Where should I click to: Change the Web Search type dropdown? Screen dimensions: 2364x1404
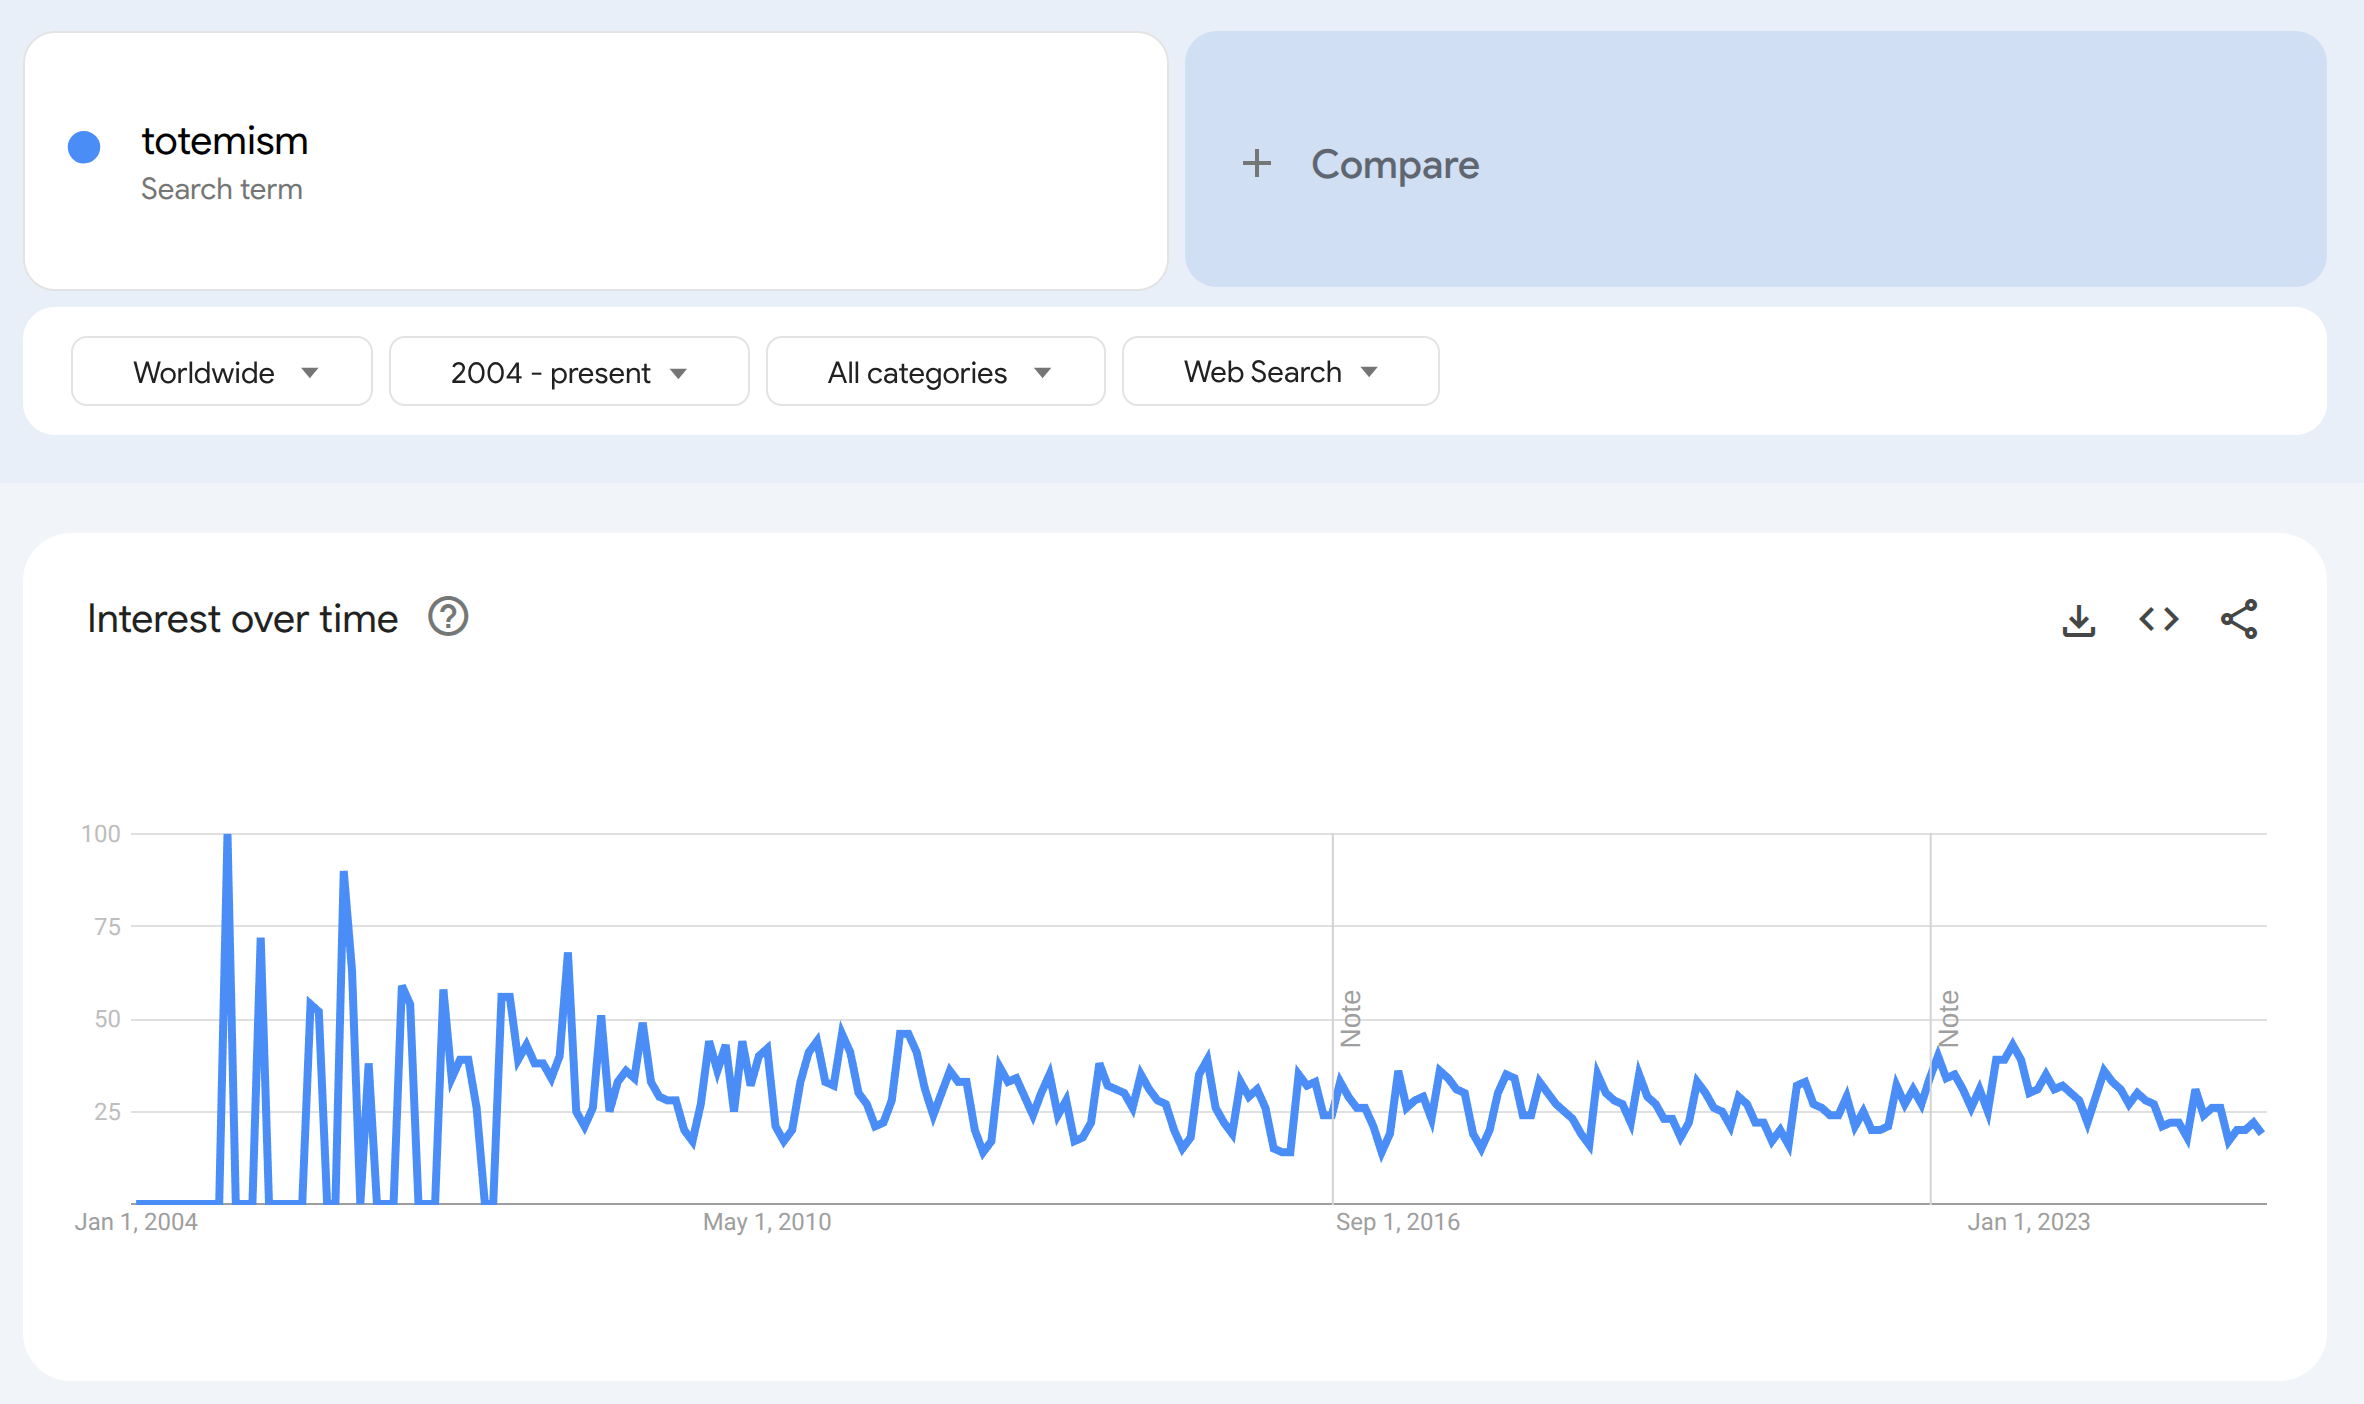[1280, 372]
